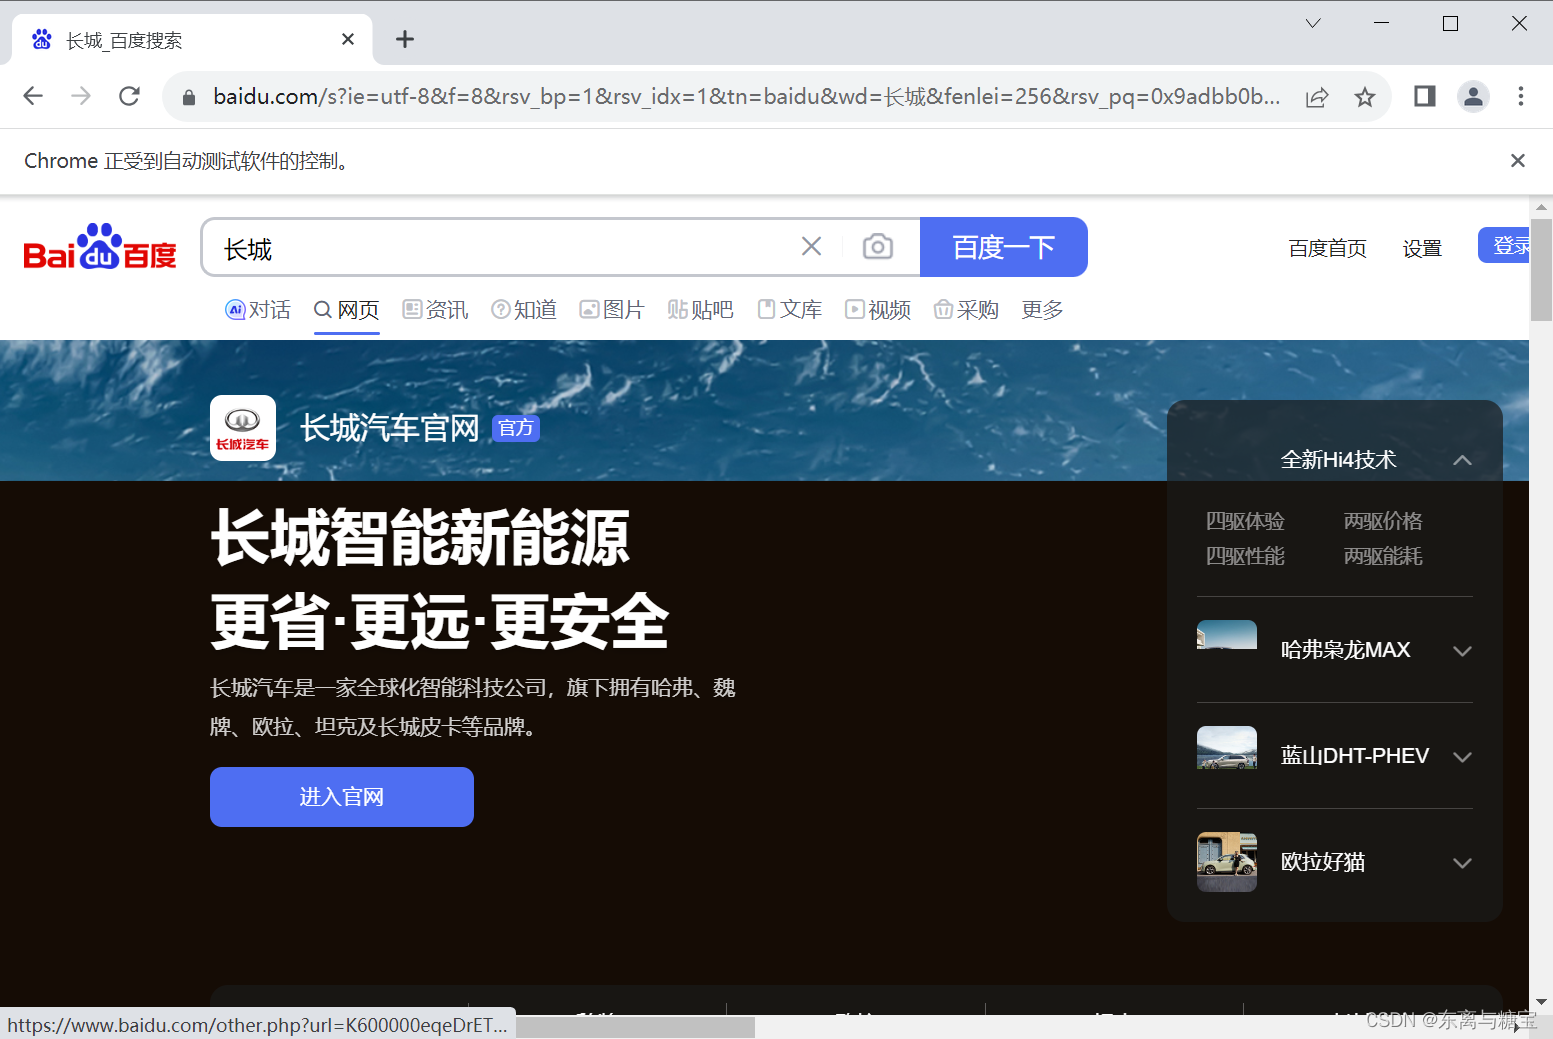
Task: Switch to the 对话 tab
Action: (x=258, y=310)
